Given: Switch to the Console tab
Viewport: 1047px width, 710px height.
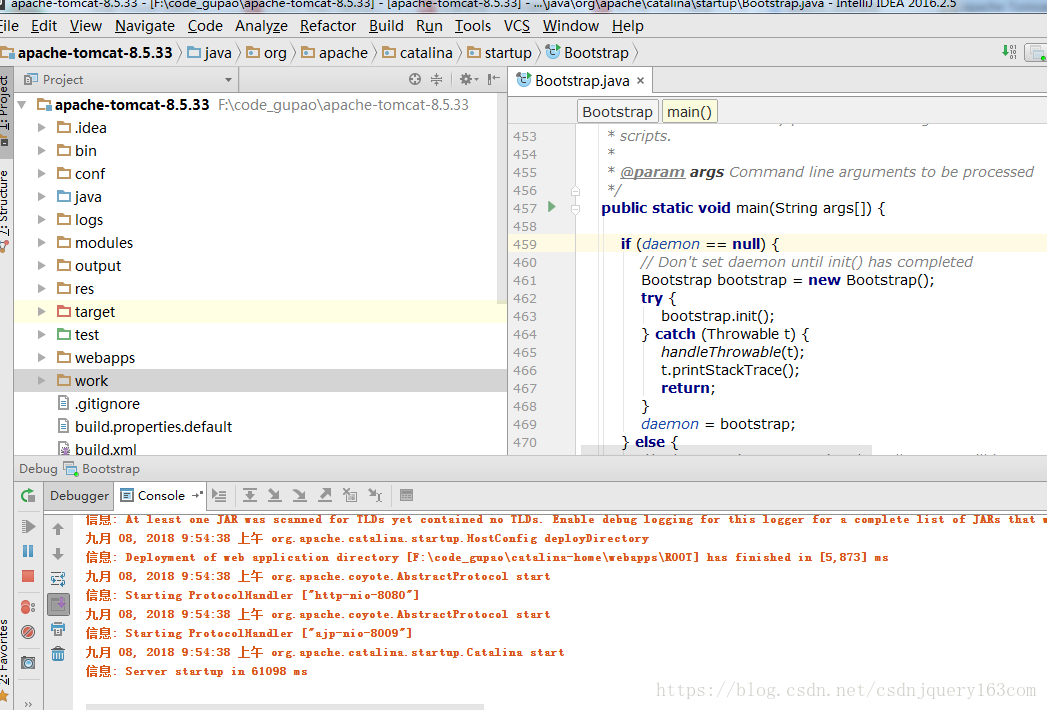Looking at the screenshot, I should (161, 496).
